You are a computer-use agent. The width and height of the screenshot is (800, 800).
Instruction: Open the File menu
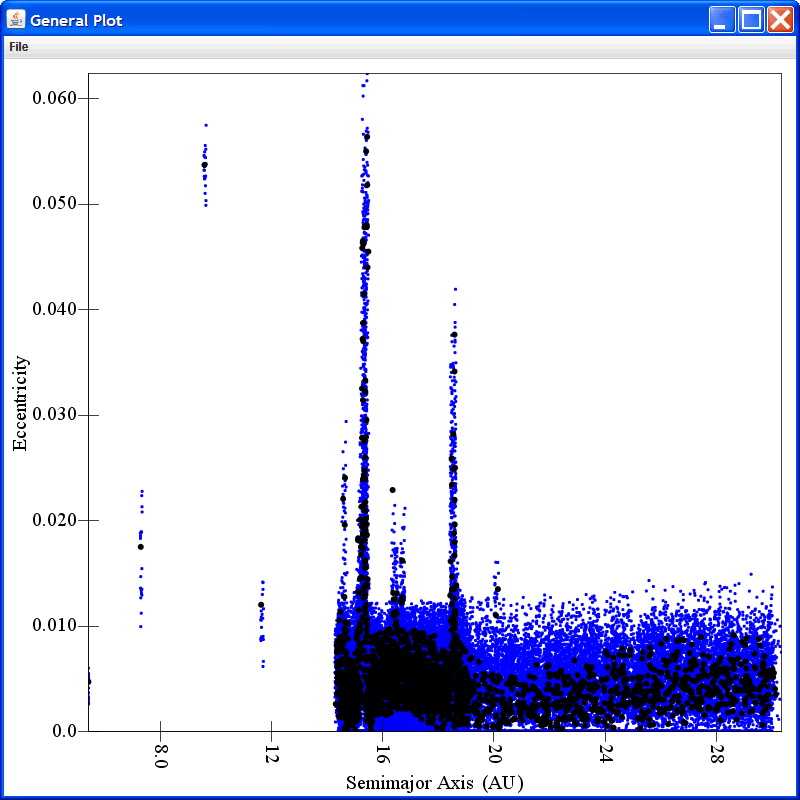click(19, 47)
